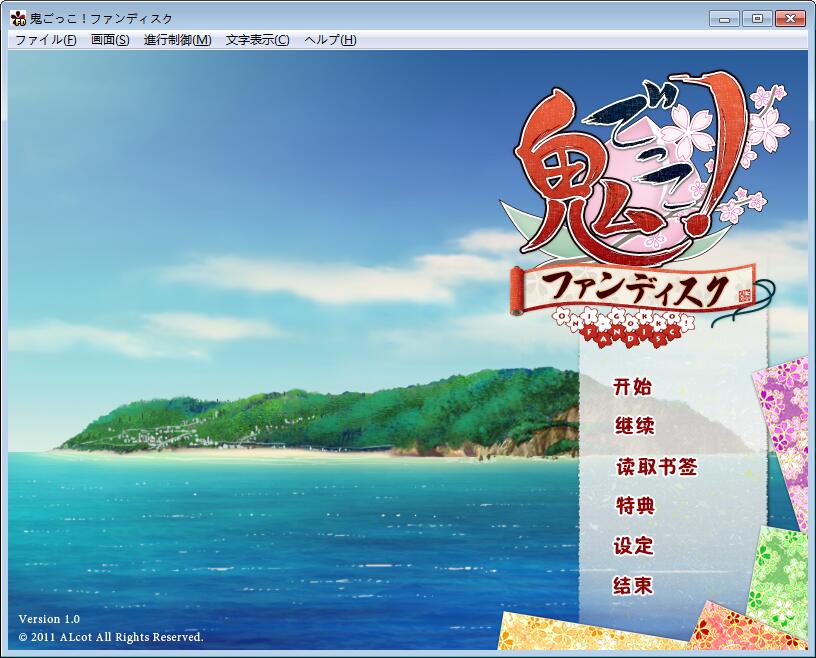816x658 pixels.
Task: Quit the game with 结束
Action: click(633, 586)
